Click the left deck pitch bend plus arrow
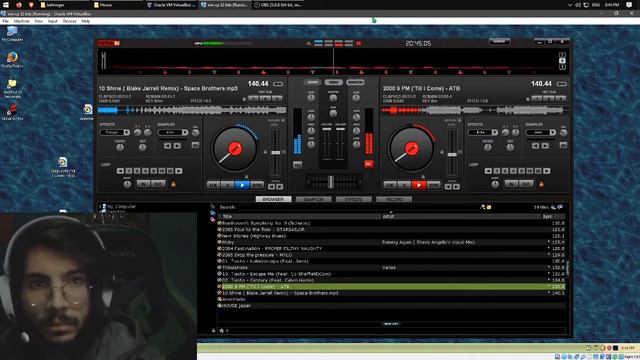The width and height of the screenshot is (640, 360). pos(280,187)
